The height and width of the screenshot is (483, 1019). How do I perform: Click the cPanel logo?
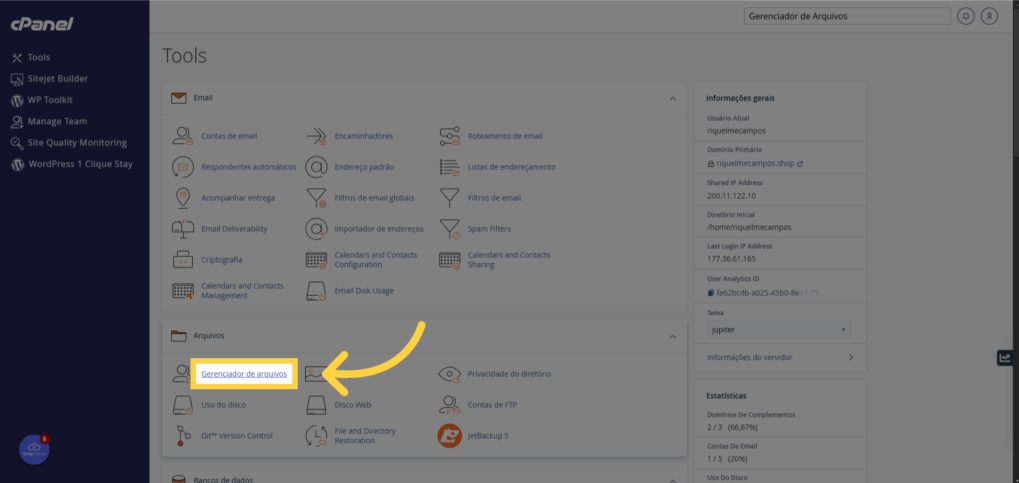tap(42, 24)
